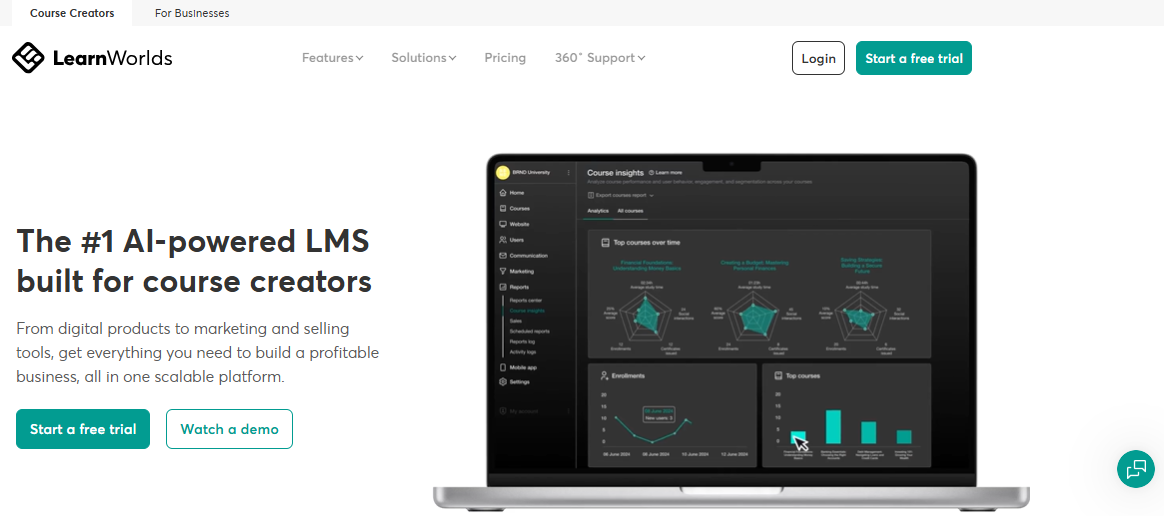Open the Pricing page

pos(505,58)
